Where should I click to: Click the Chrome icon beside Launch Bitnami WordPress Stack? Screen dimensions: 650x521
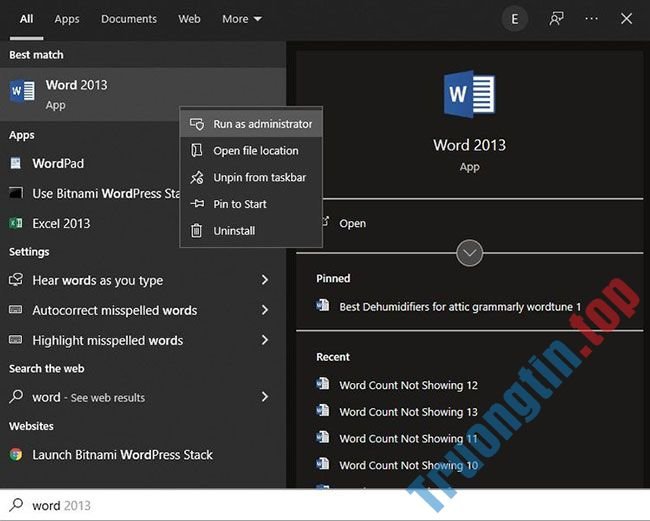pos(16,454)
